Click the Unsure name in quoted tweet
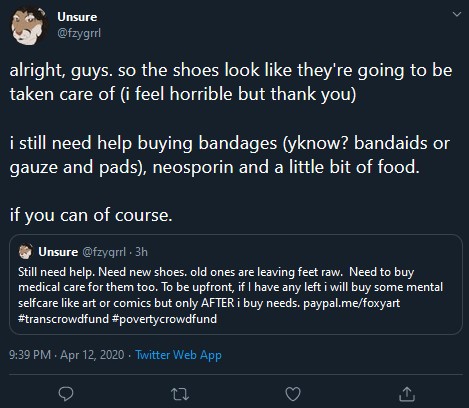Image resolution: width=469 pixels, height=408 pixels. coord(58,252)
